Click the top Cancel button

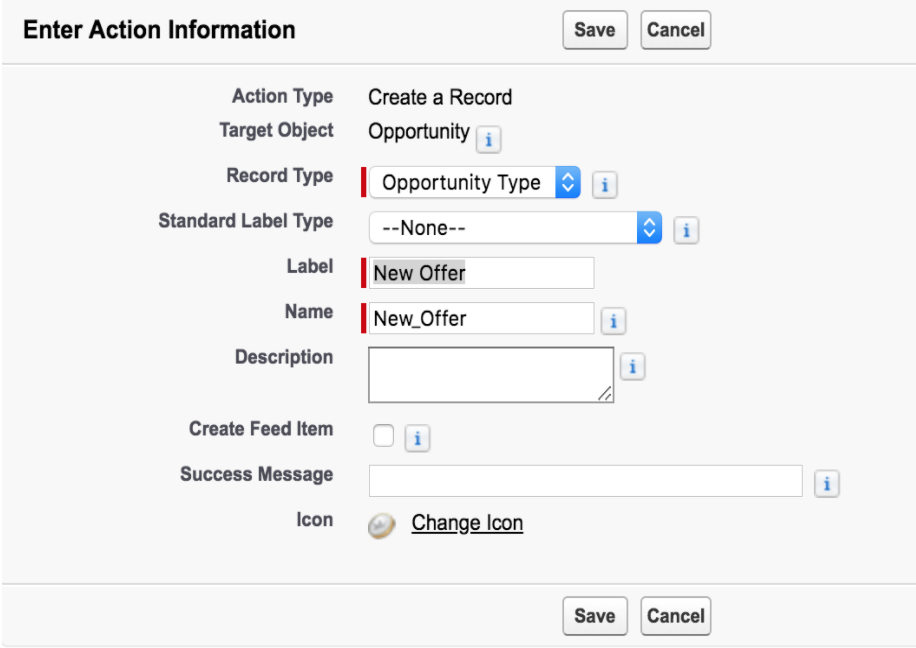(x=675, y=30)
